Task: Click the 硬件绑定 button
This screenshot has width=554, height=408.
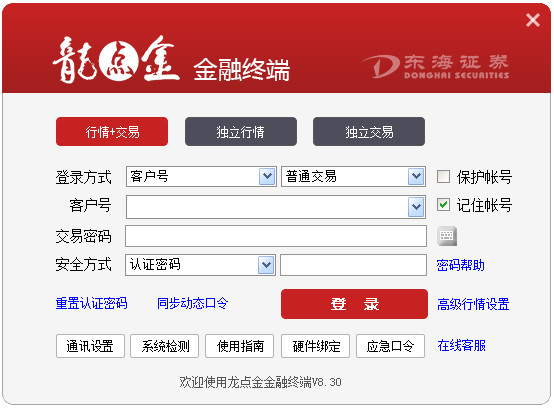Action: [316, 346]
